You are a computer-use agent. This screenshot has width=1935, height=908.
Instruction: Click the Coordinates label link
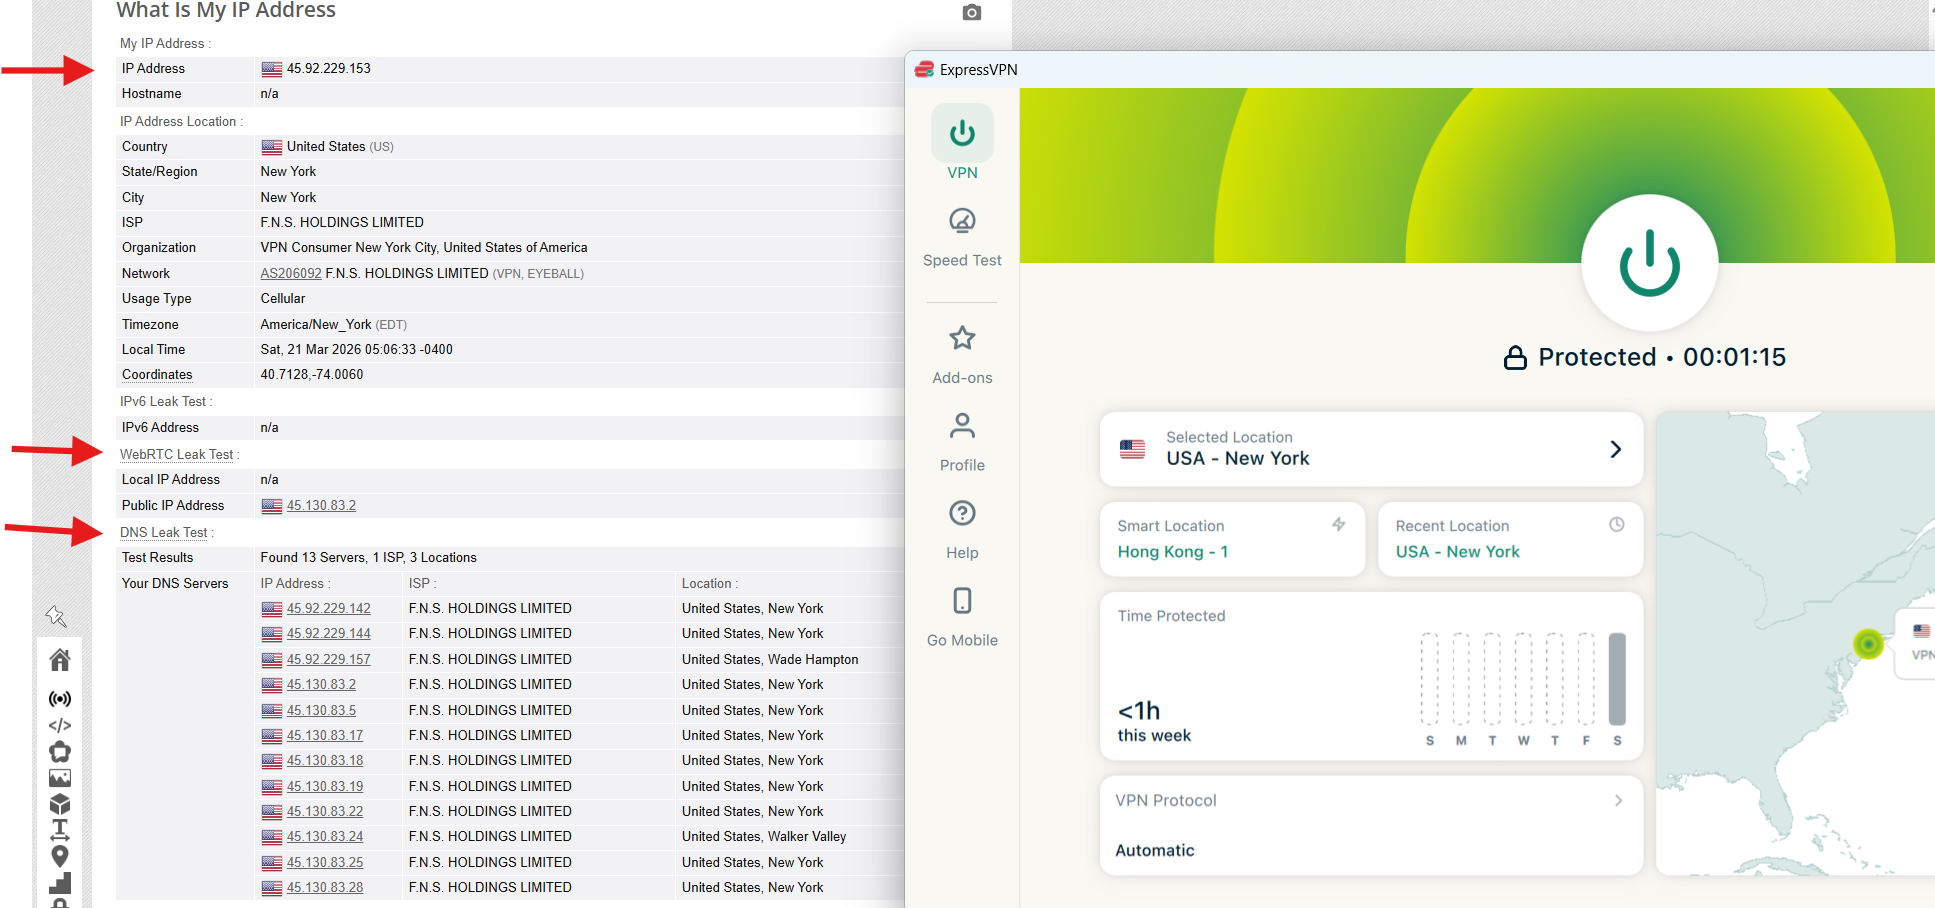pos(157,374)
